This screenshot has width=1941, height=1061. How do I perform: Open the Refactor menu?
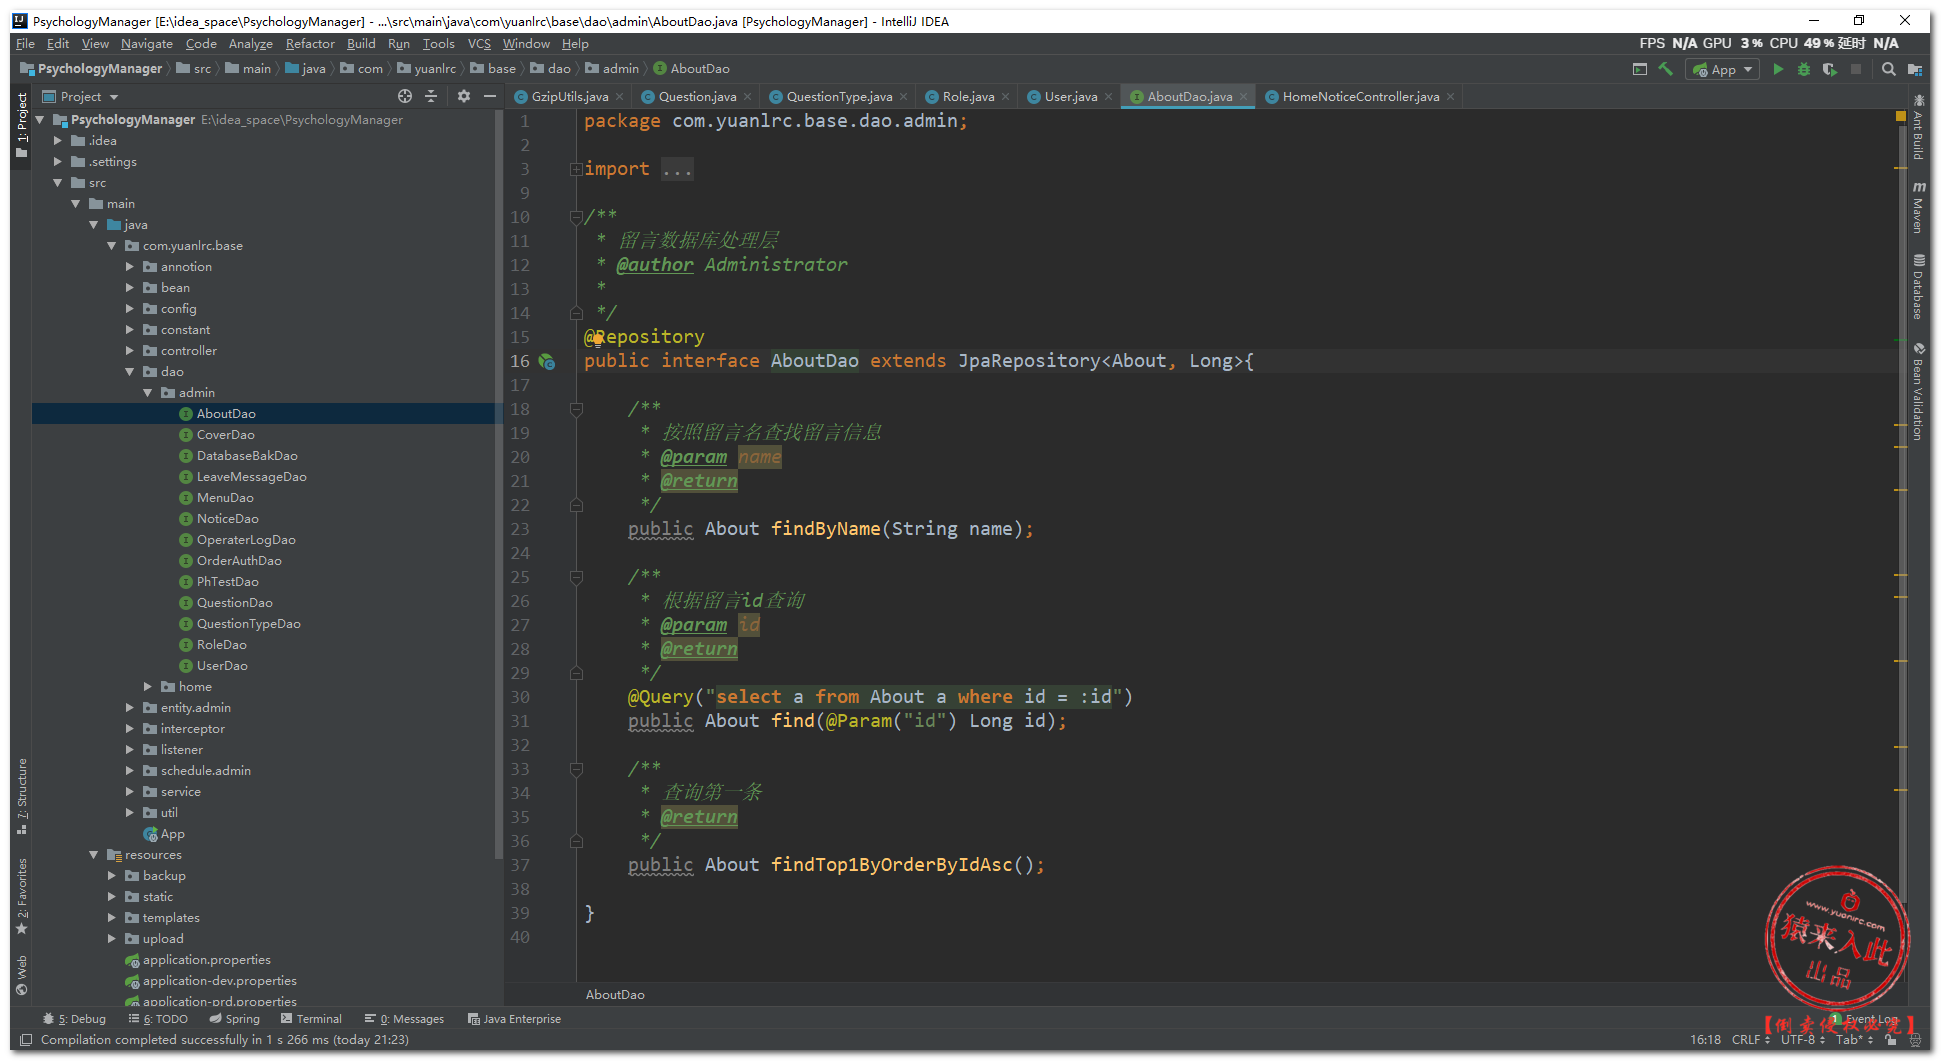310,44
